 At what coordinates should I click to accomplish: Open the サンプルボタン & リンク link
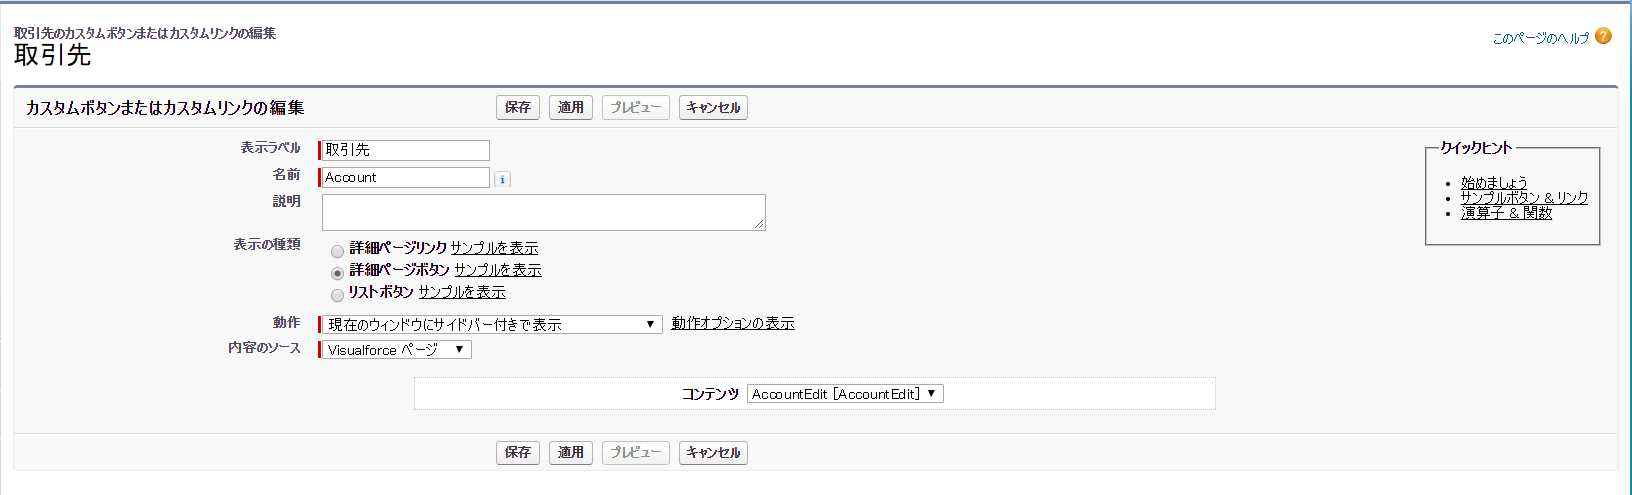point(1524,197)
